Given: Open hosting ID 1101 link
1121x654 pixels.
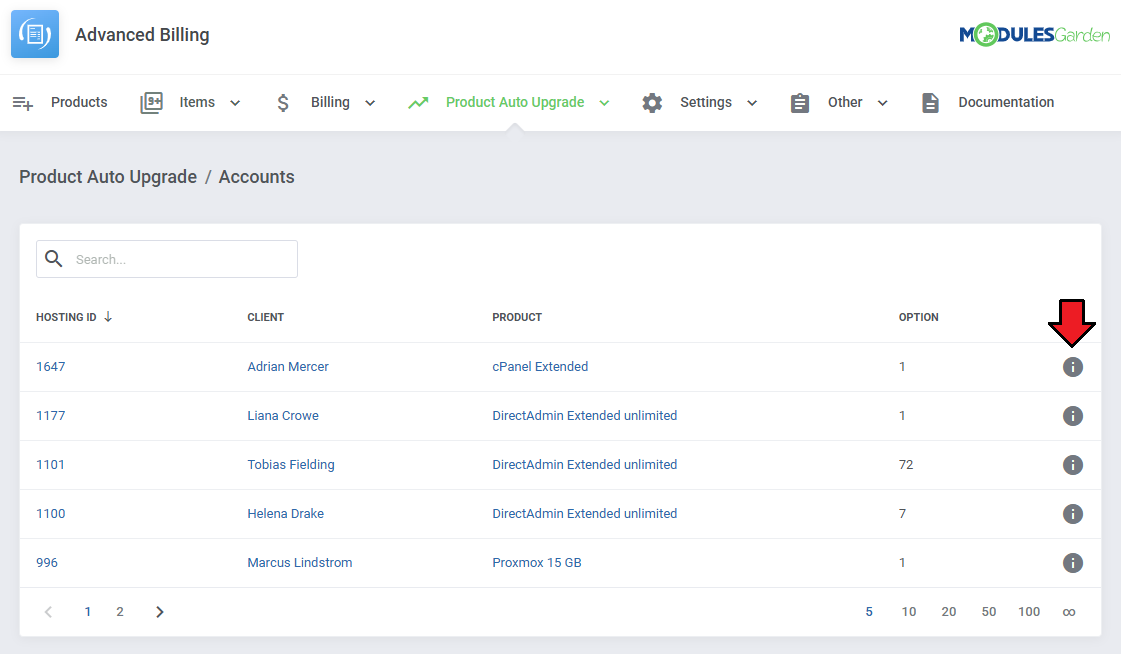Looking at the screenshot, I should click(50, 465).
